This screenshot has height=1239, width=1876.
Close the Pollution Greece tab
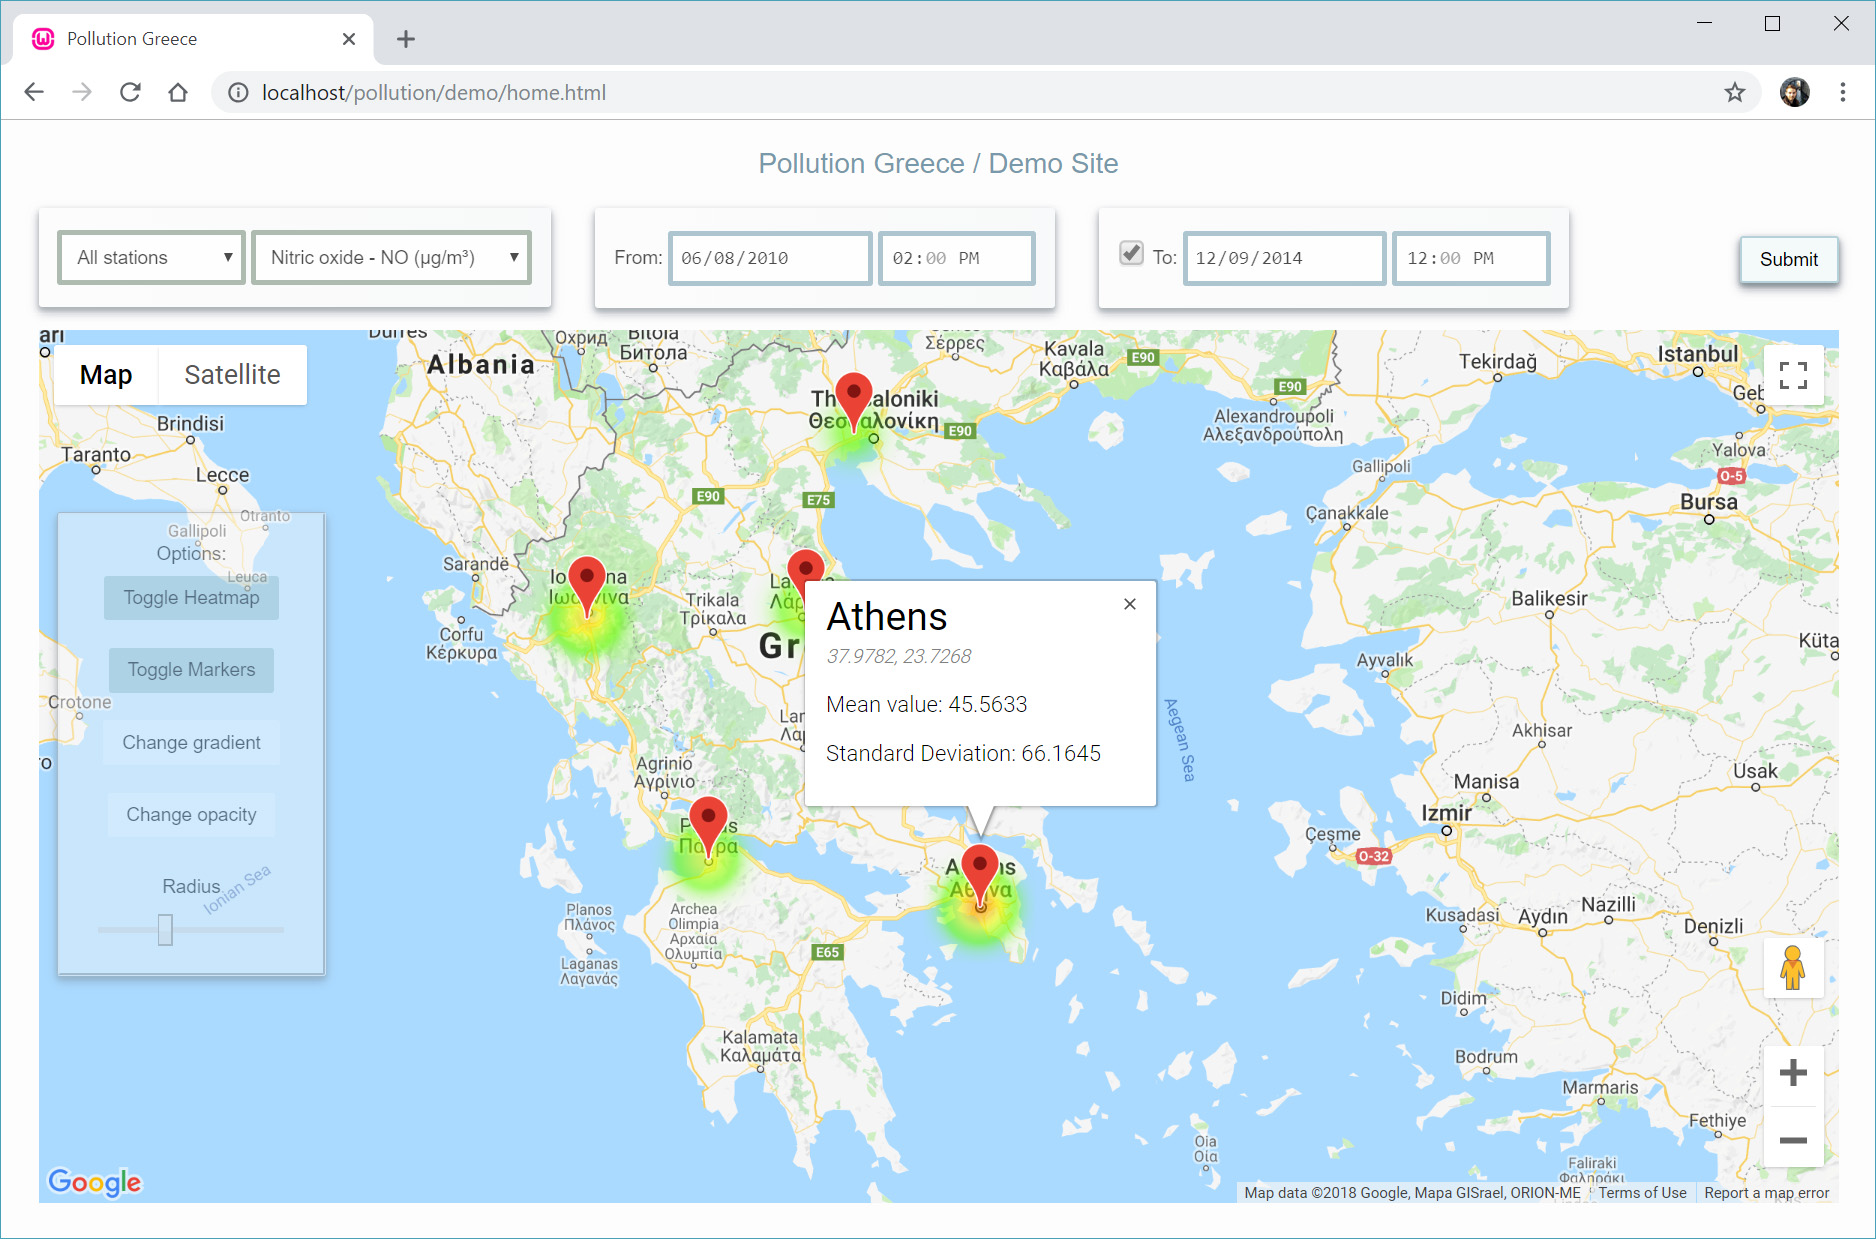[349, 39]
